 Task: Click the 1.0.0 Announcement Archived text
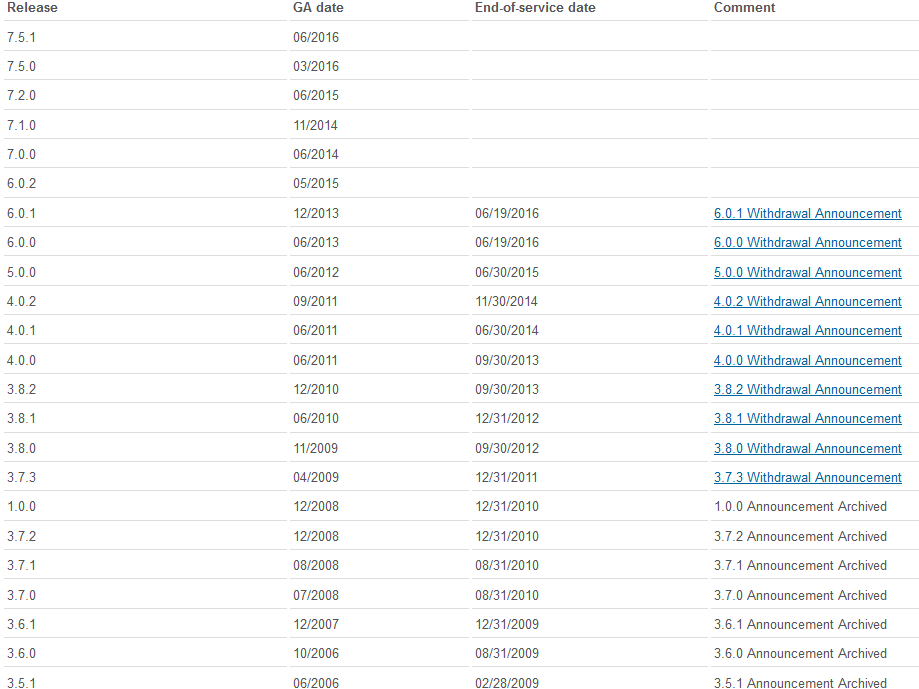(x=800, y=507)
